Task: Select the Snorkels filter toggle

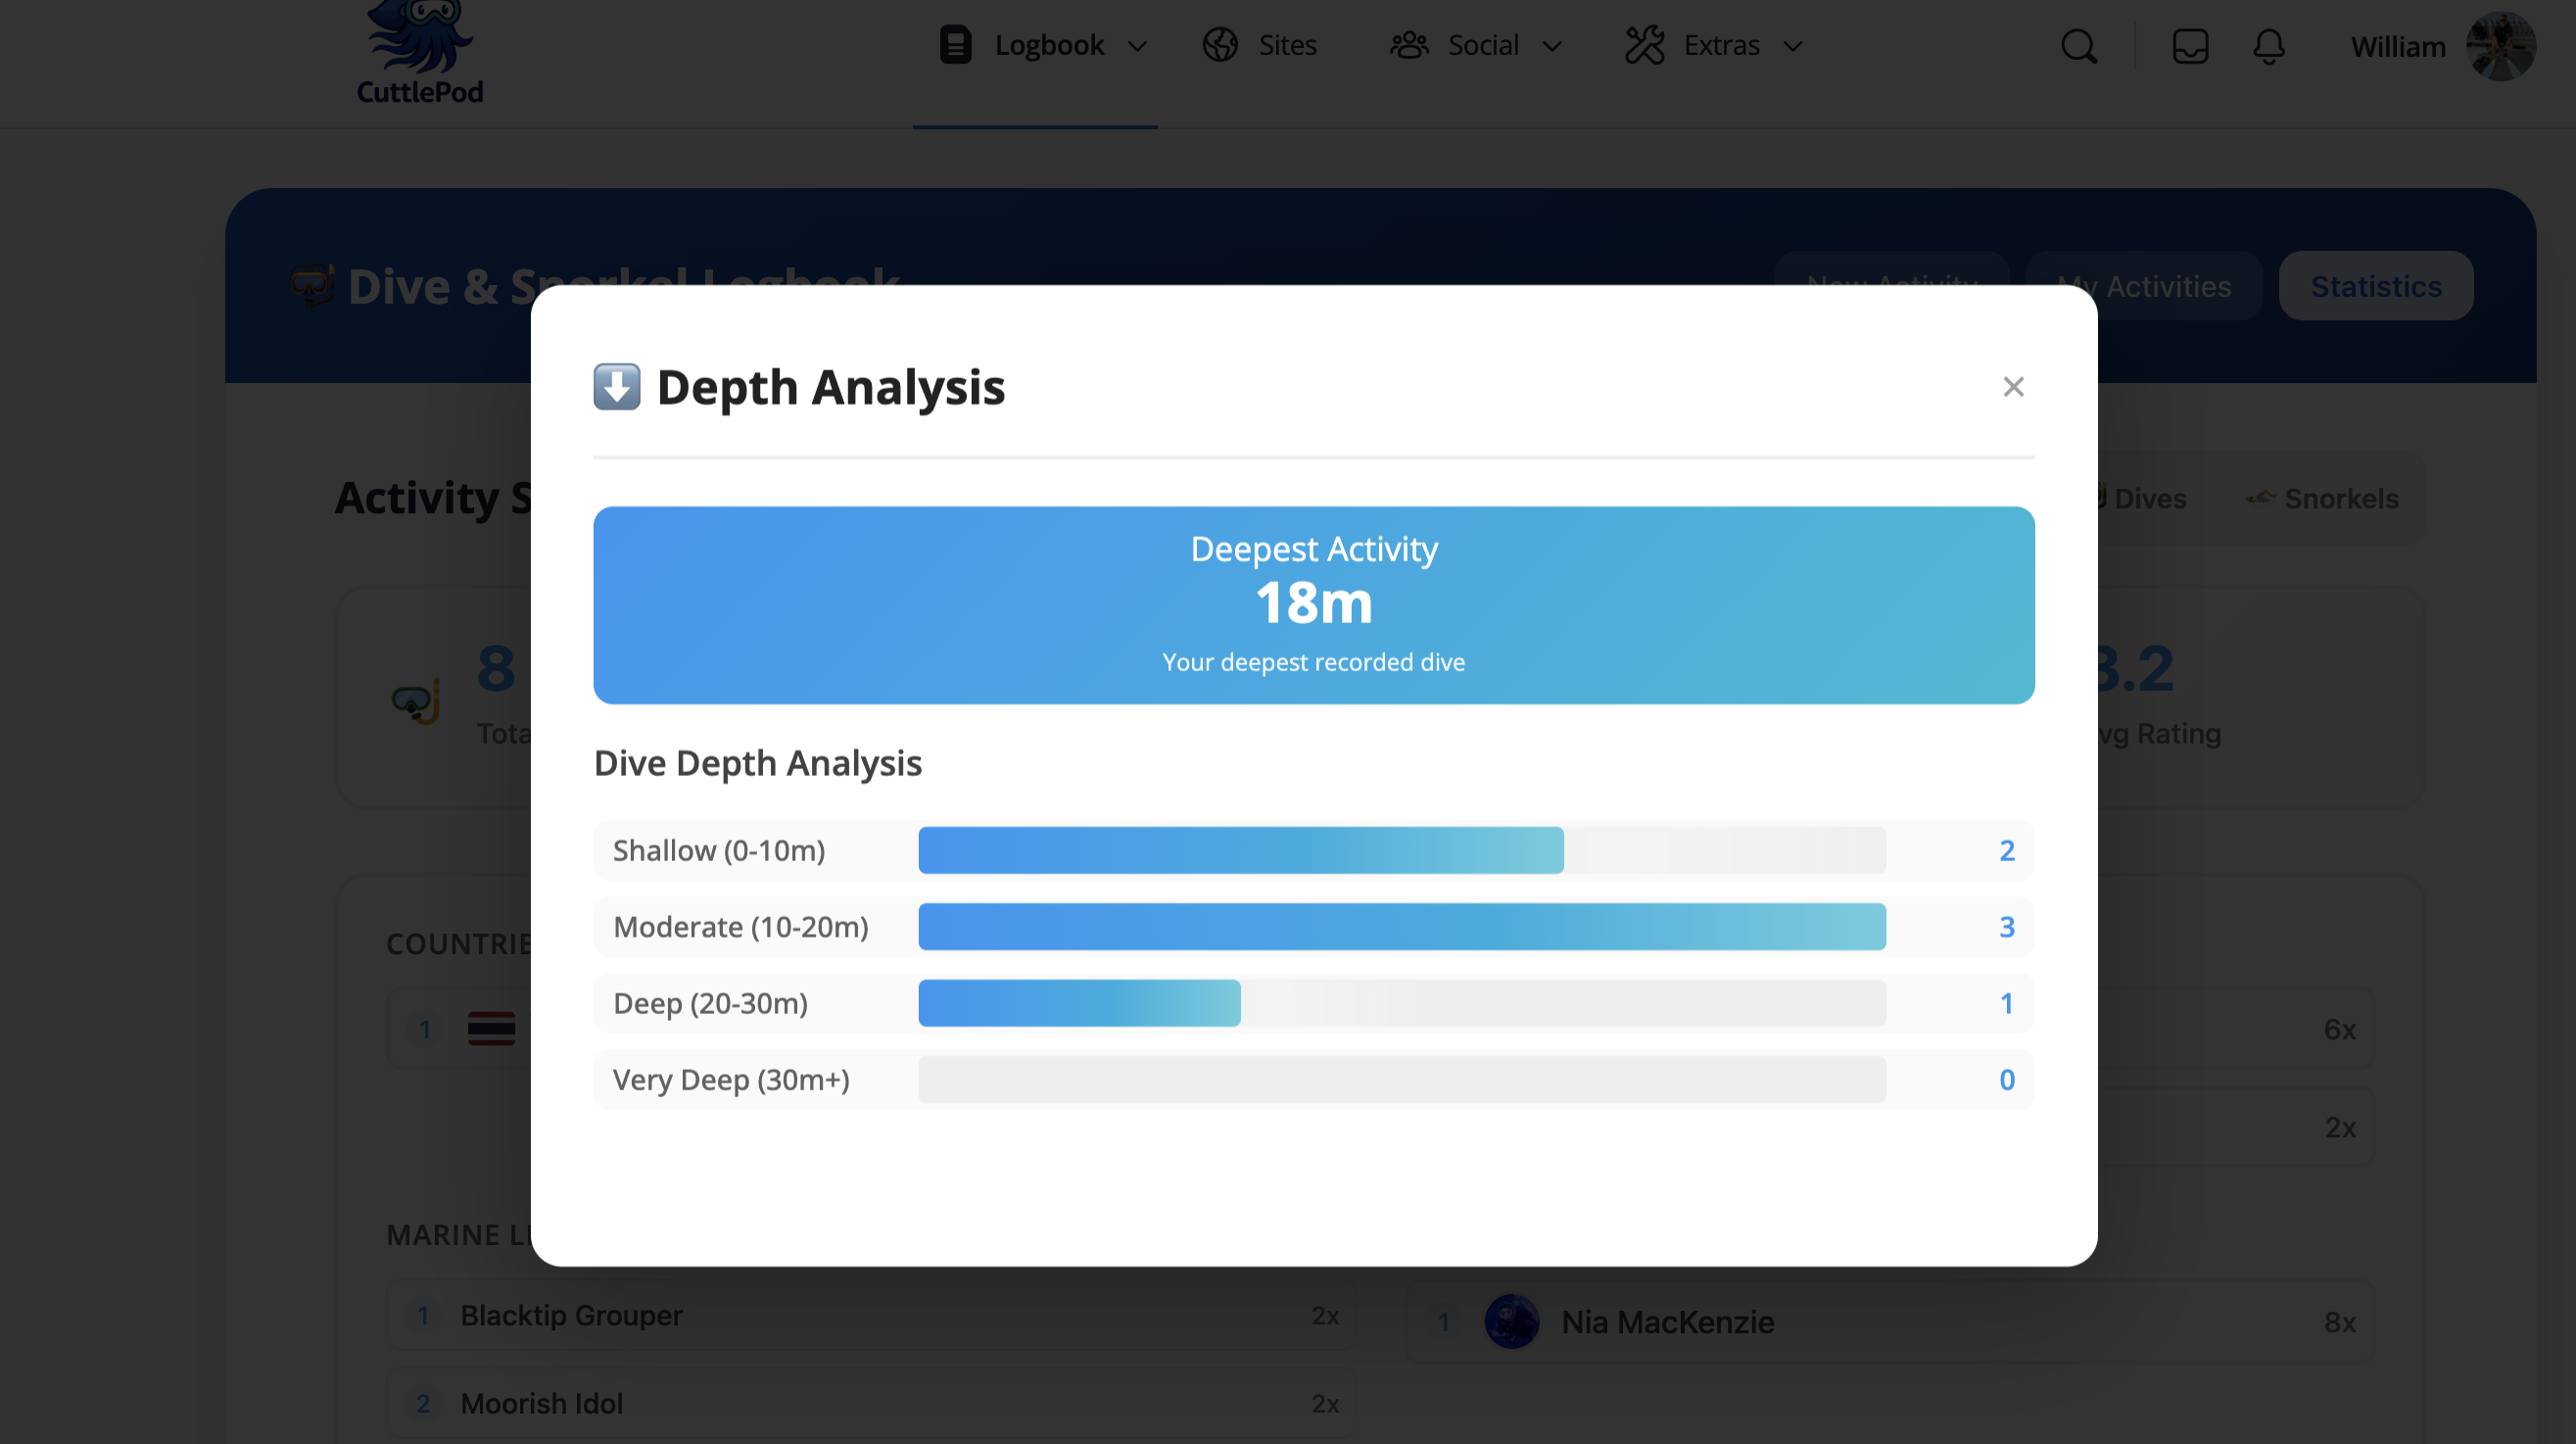Action: coord(2321,499)
